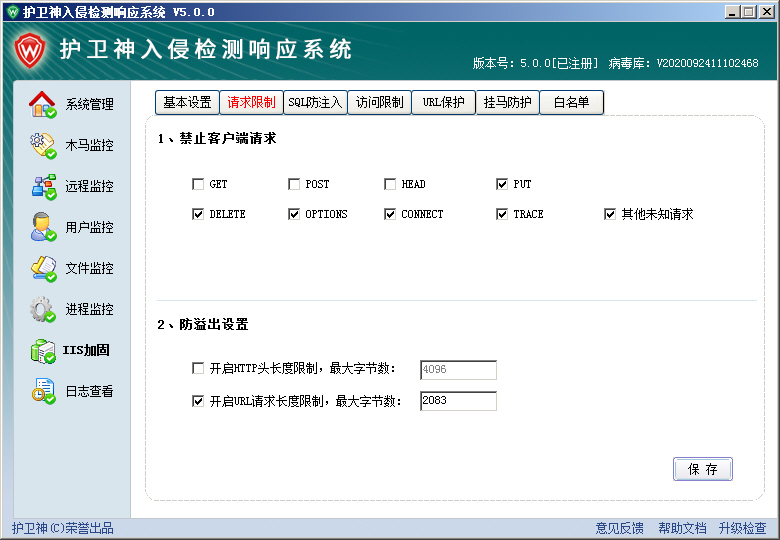Uncheck the DELETE request checkbox

(x=198, y=214)
